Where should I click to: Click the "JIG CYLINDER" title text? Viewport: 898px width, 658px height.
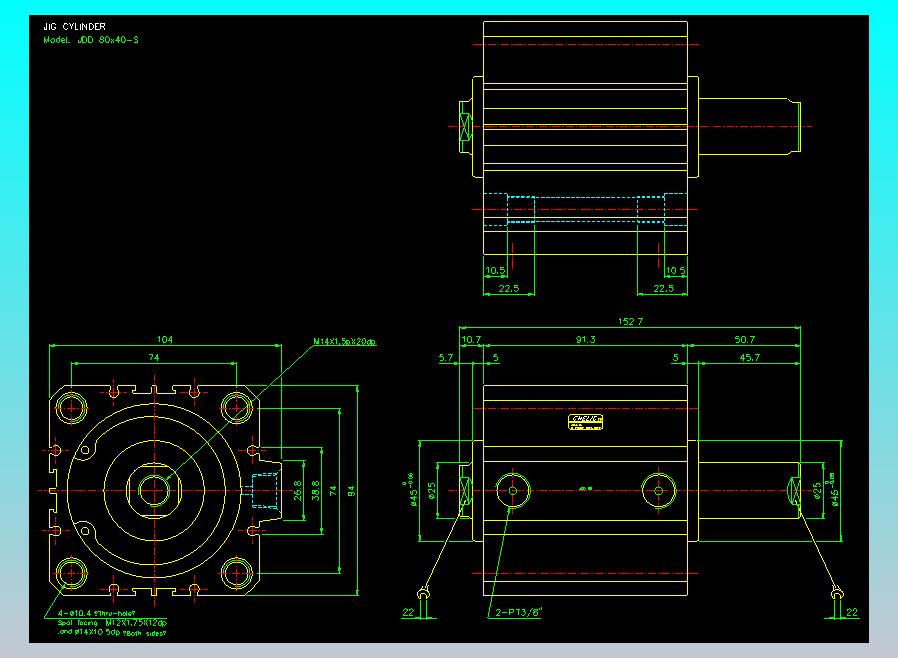[x=74, y=26]
